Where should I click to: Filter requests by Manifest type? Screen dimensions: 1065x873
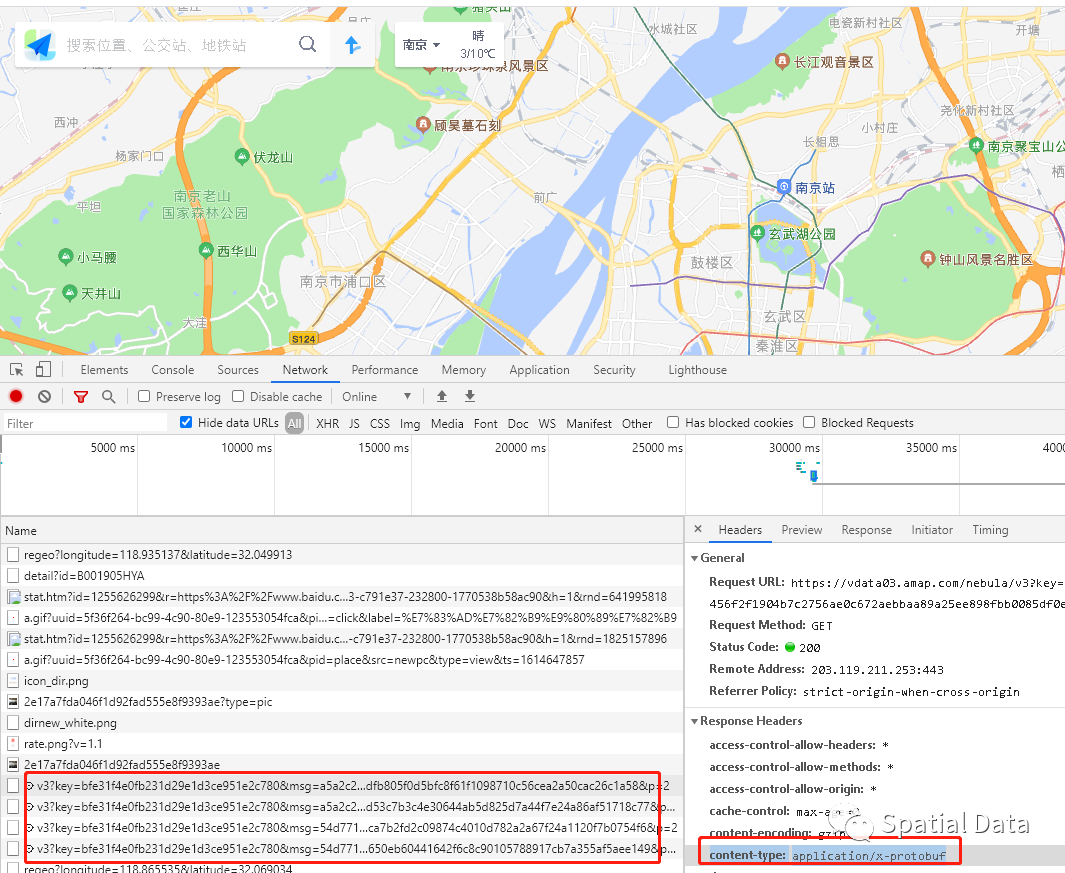tap(589, 423)
